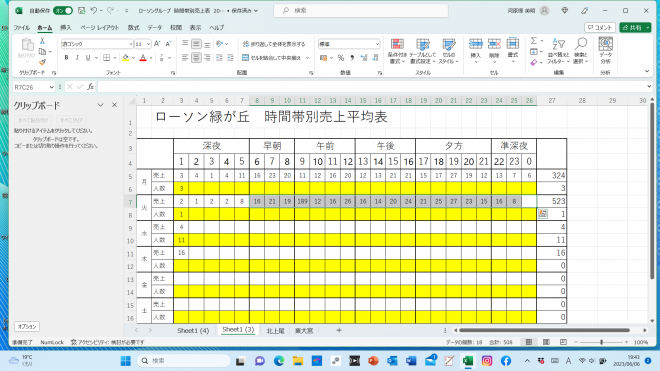Image resolution: width=660 pixels, height=371 pixels.
Task: Switch to the Sheet1 (4) sheet tab
Action: pyautogui.click(x=193, y=331)
